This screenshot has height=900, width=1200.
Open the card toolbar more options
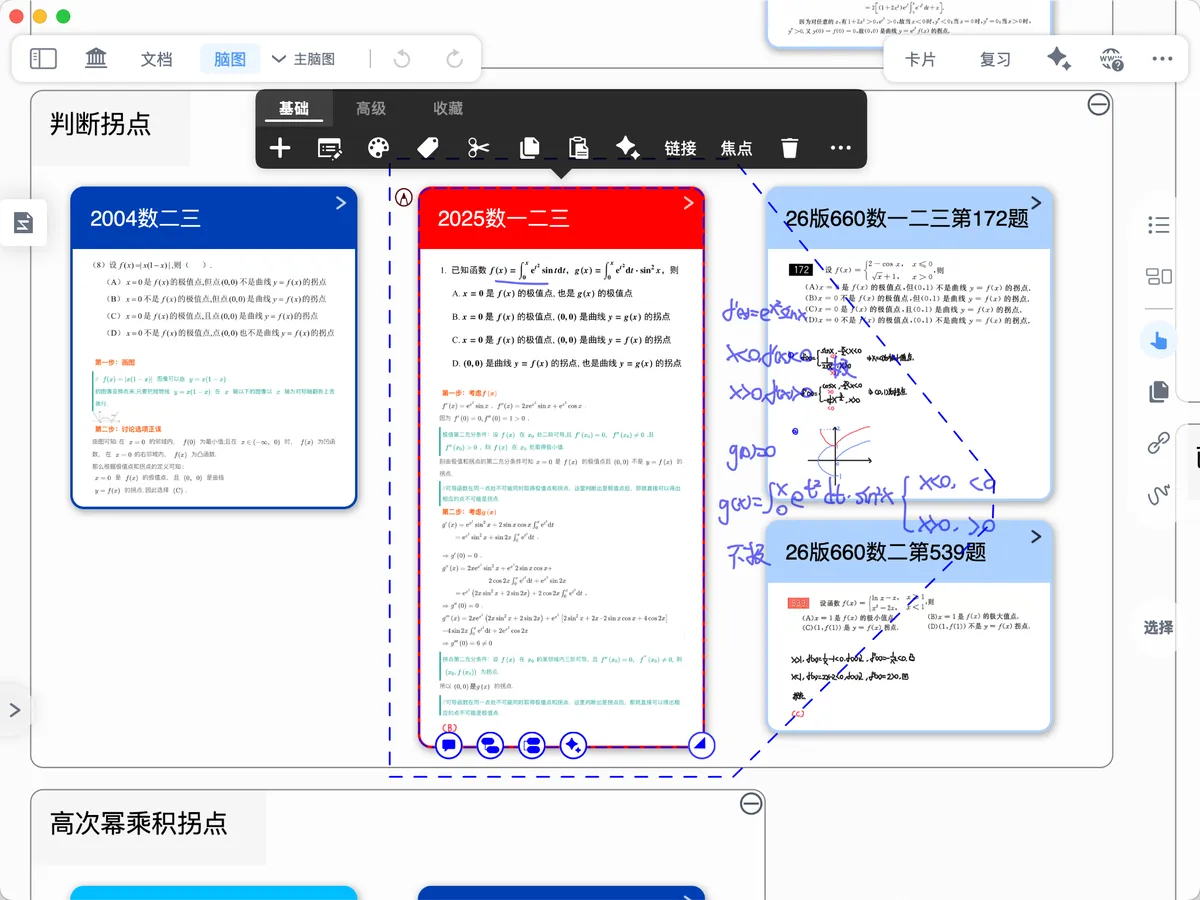(840, 148)
